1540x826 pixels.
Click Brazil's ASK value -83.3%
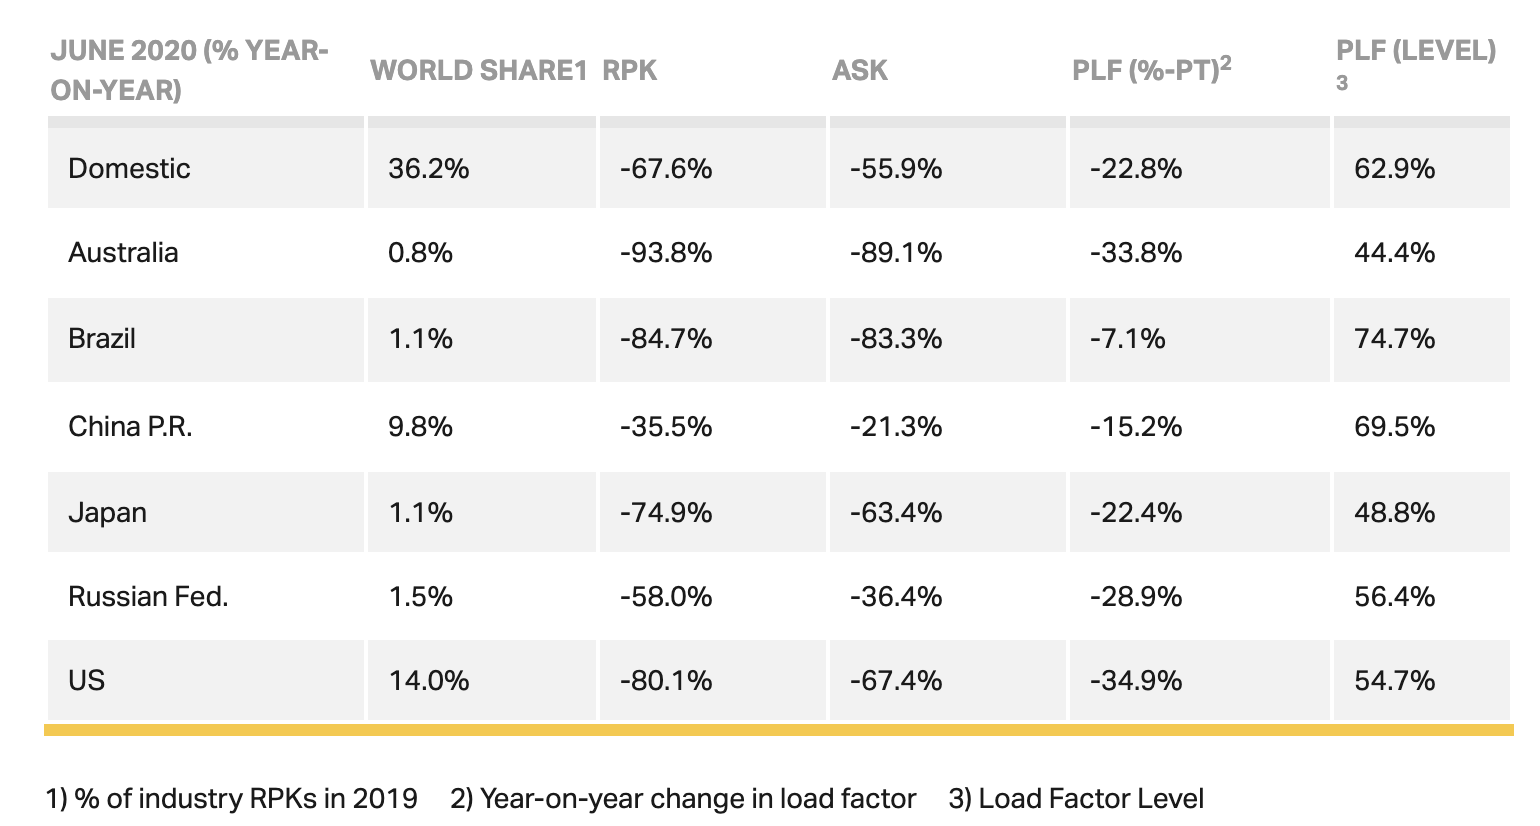896,338
